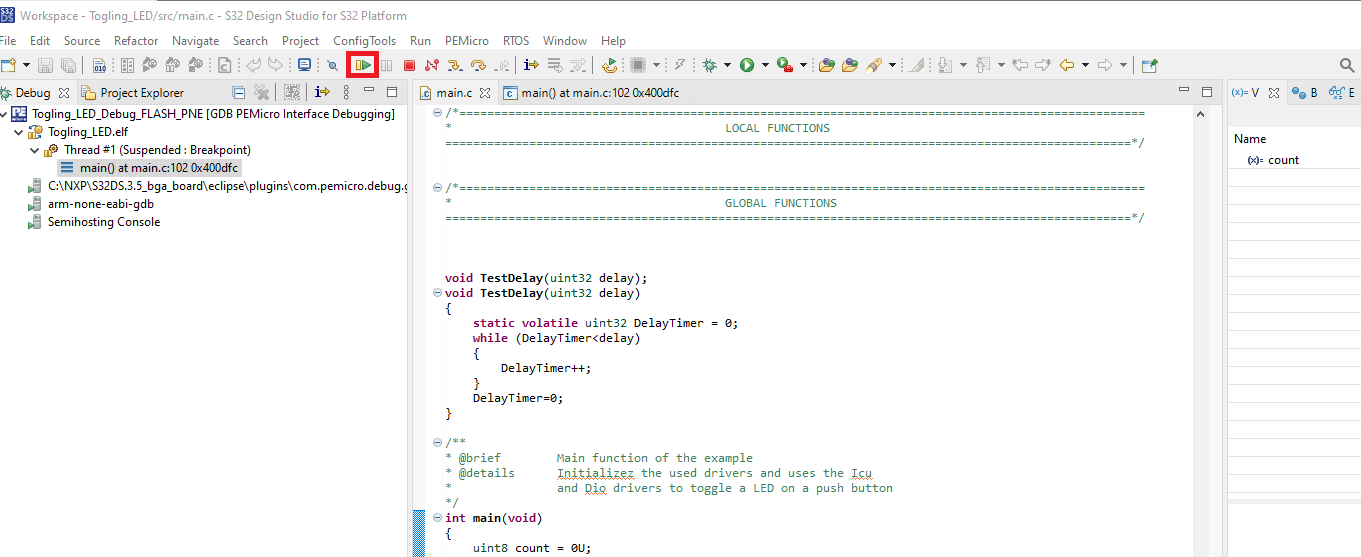Viewport: 1361px width, 557px height.
Task: Click the Resume debug button
Action: (x=363, y=65)
